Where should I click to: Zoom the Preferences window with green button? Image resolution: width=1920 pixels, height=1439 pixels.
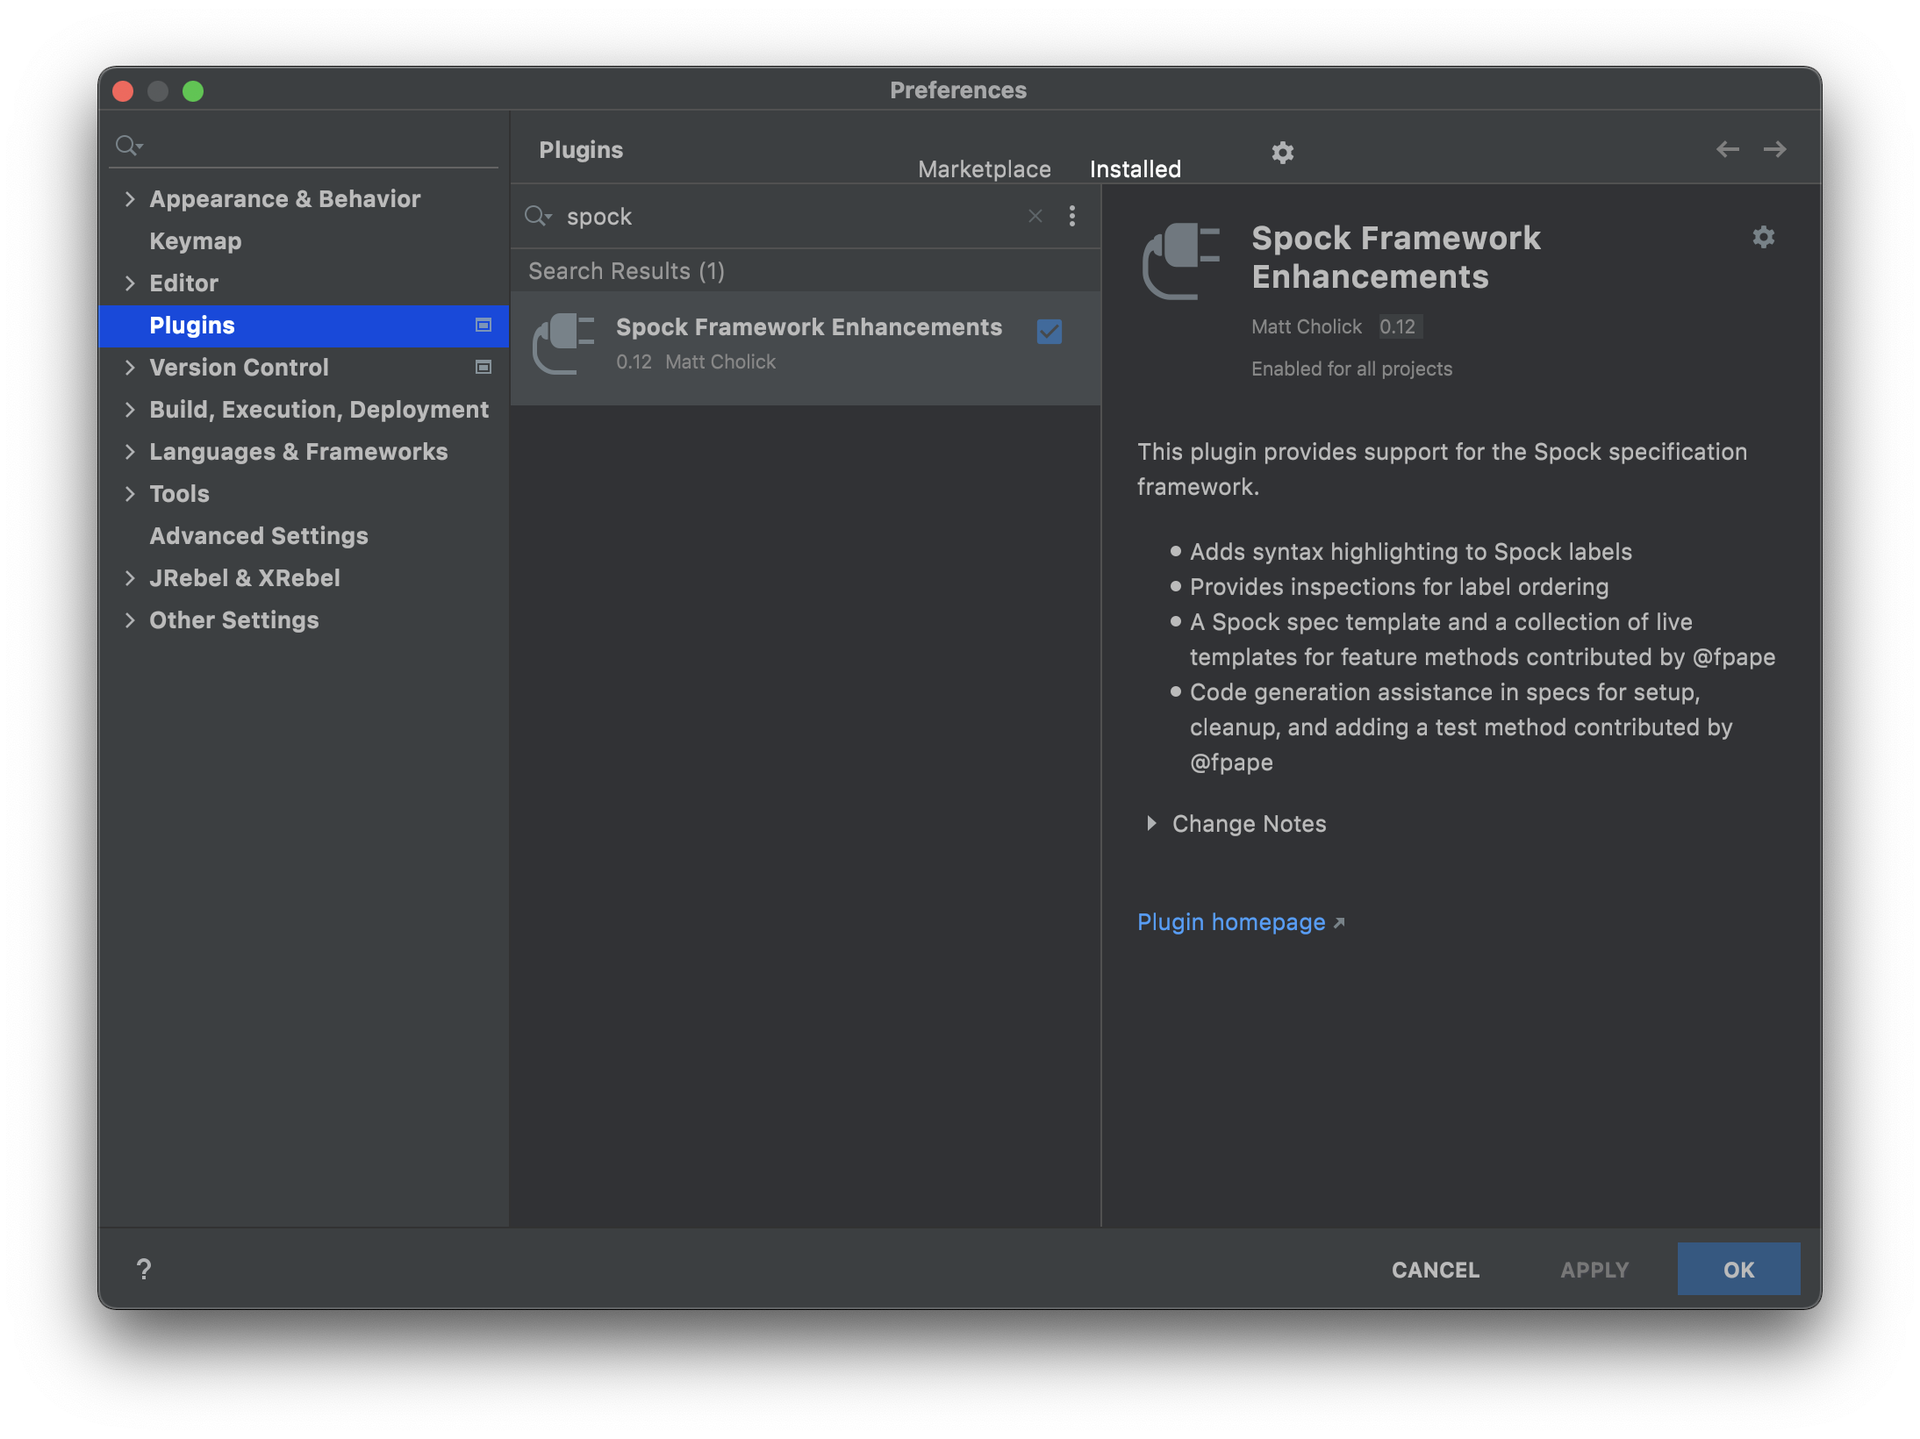[x=193, y=91]
